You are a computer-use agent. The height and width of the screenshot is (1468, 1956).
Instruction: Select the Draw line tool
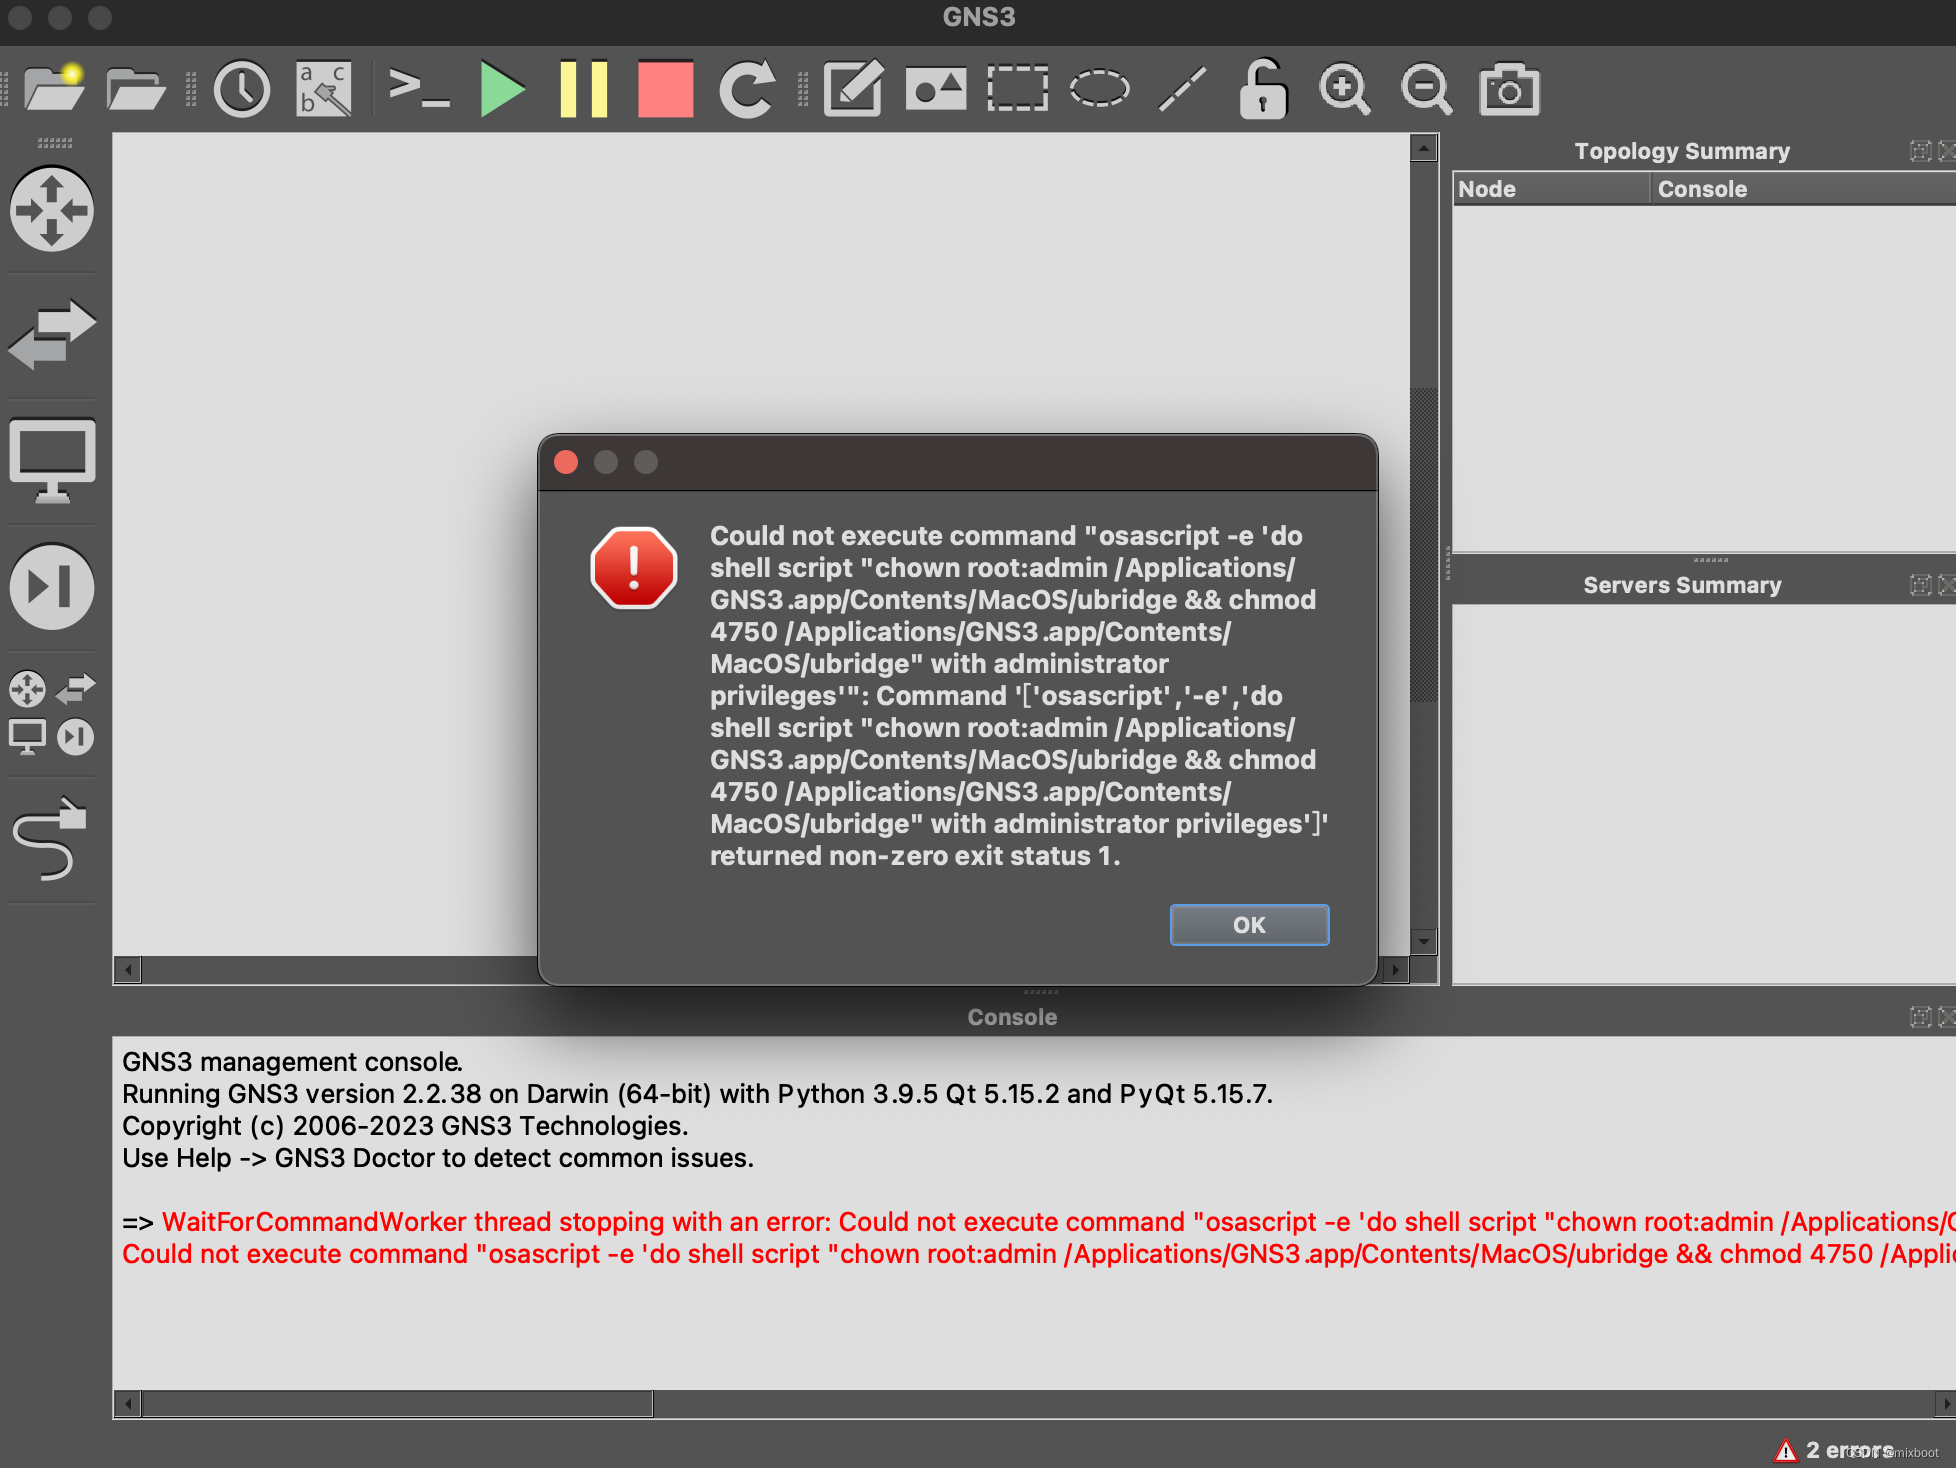pyautogui.click(x=1182, y=89)
